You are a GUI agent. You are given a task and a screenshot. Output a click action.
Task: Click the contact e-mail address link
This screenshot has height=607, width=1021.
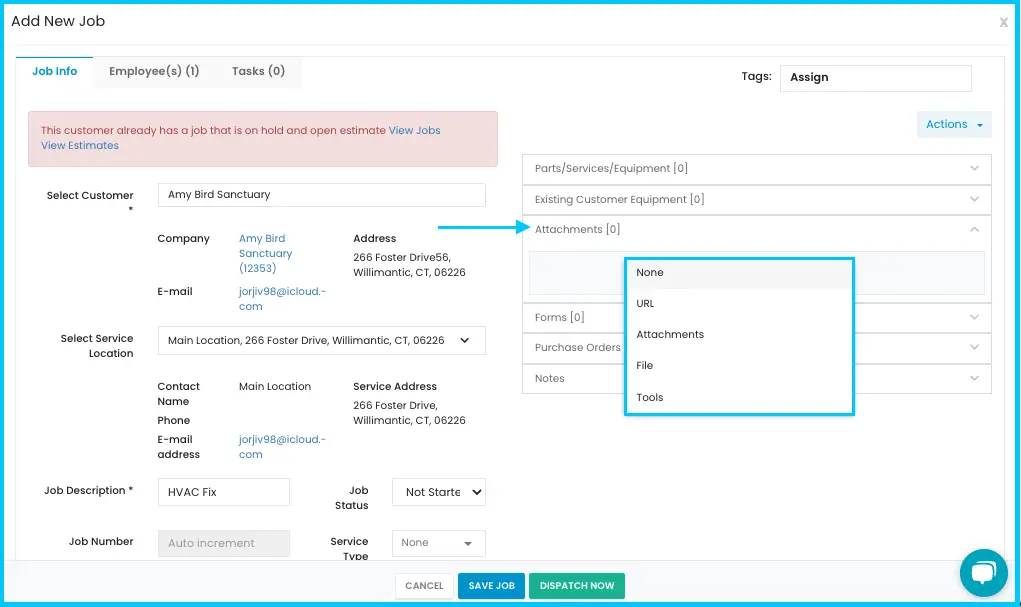click(x=282, y=447)
